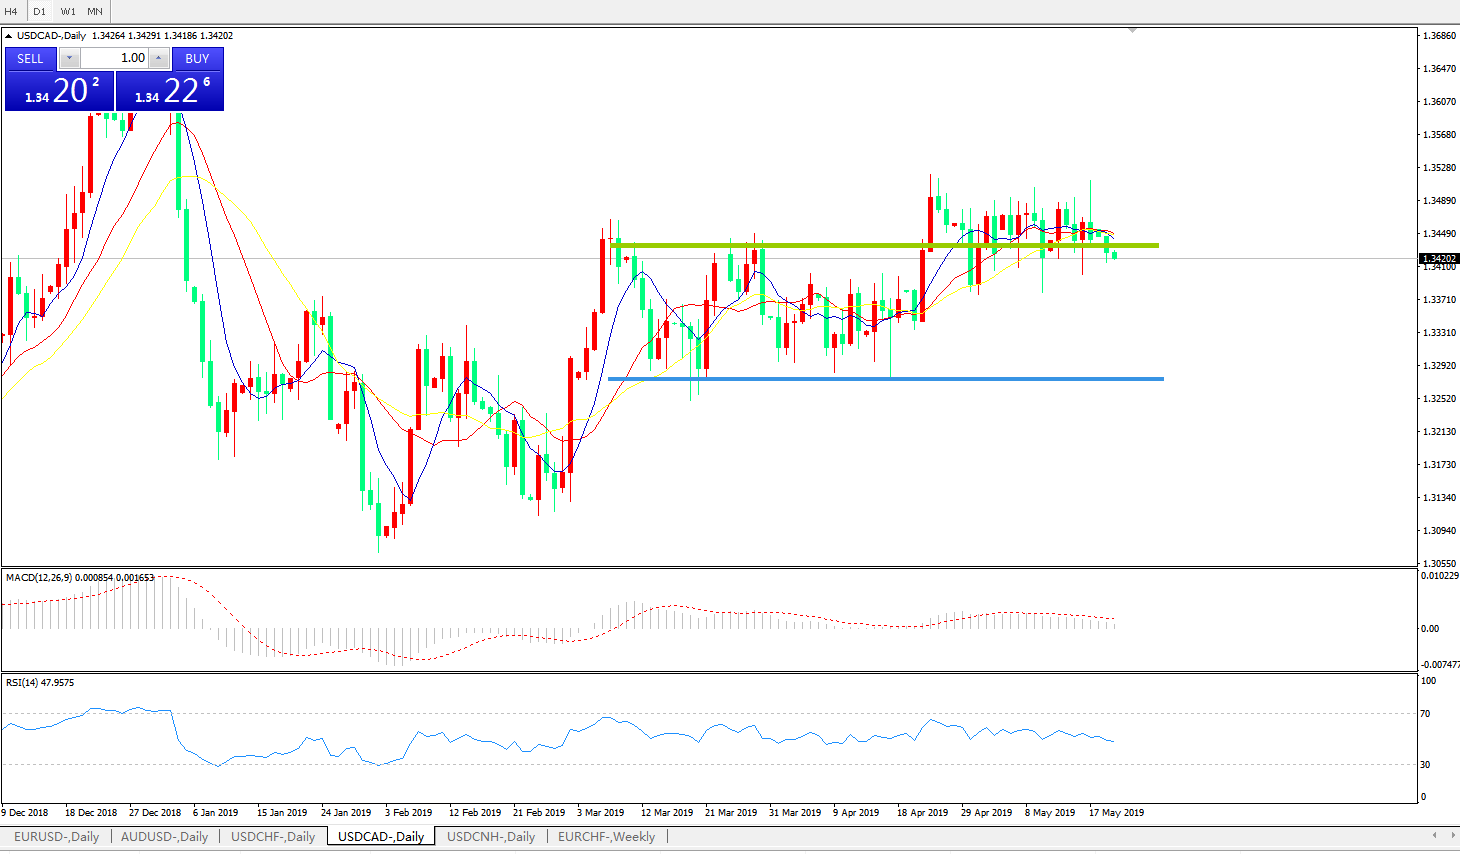Switch to AUDUSD-,Daily chart tab
Image resolution: width=1460 pixels, height=854 pixels.
[x=164, y=837]
